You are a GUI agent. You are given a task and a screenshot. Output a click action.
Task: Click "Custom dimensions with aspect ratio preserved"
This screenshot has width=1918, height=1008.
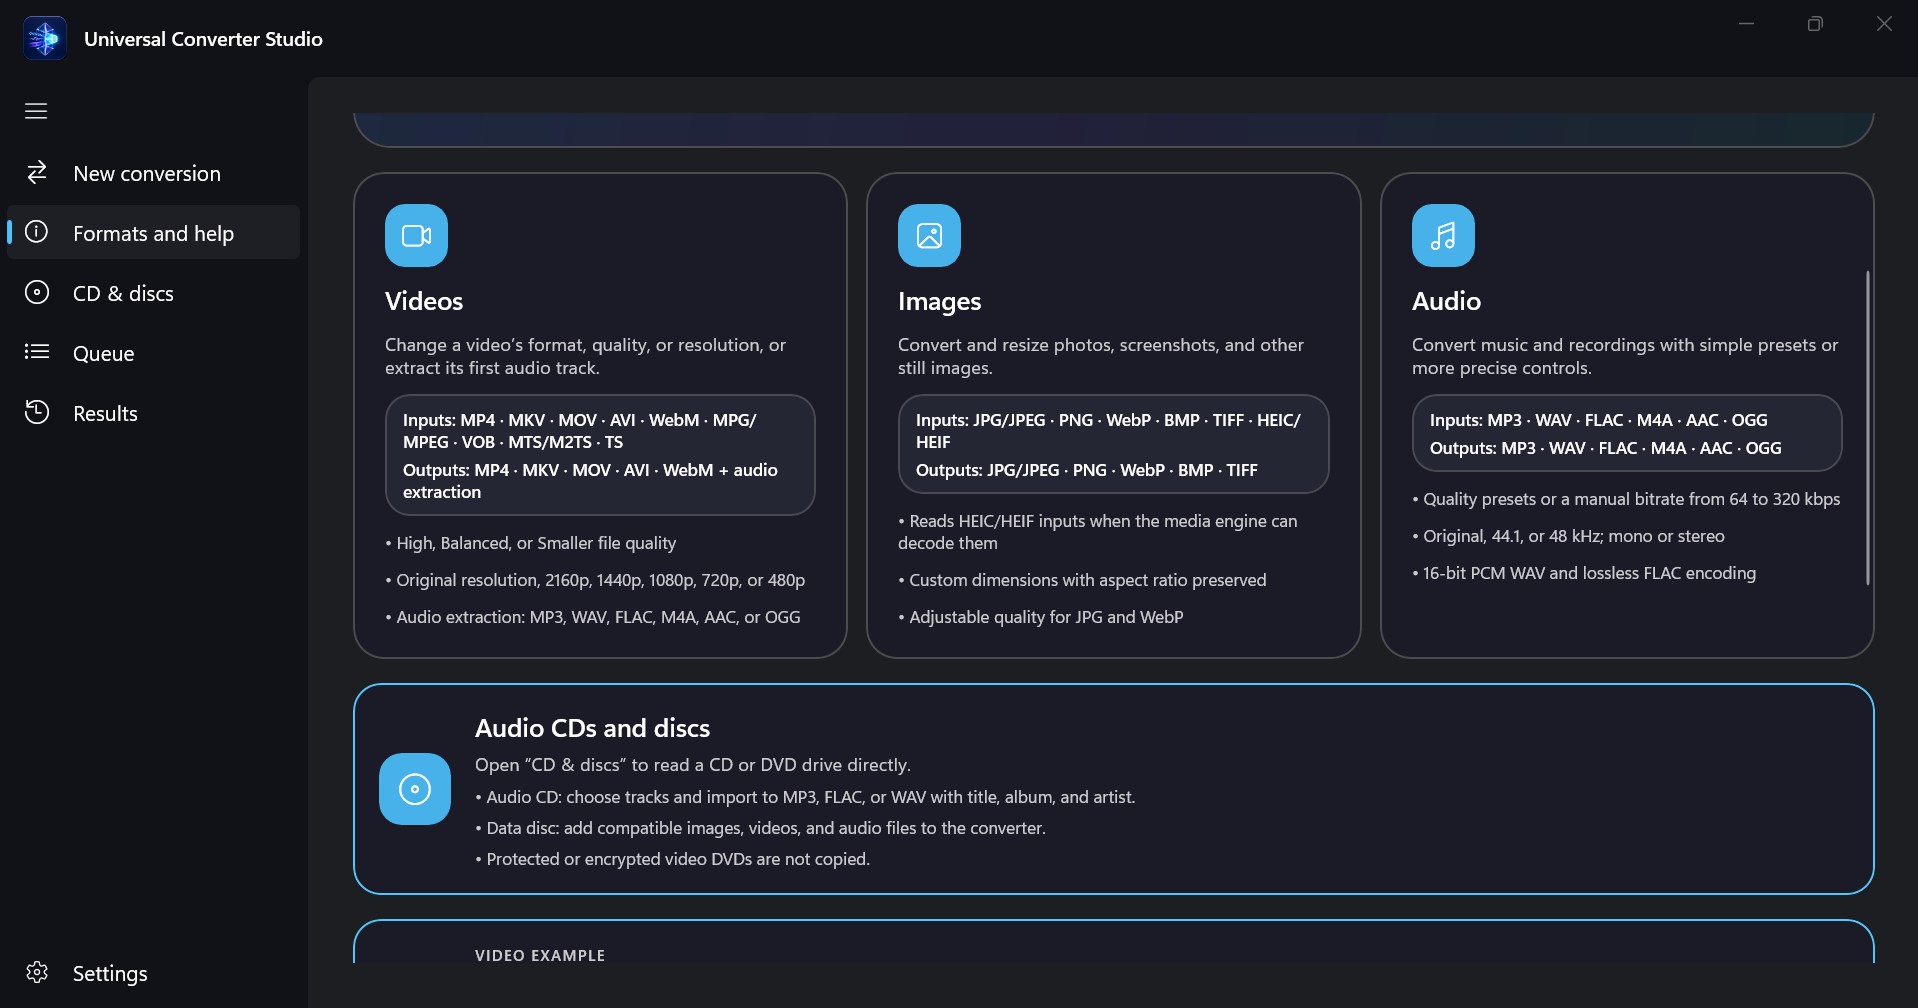click(1082, 580)
